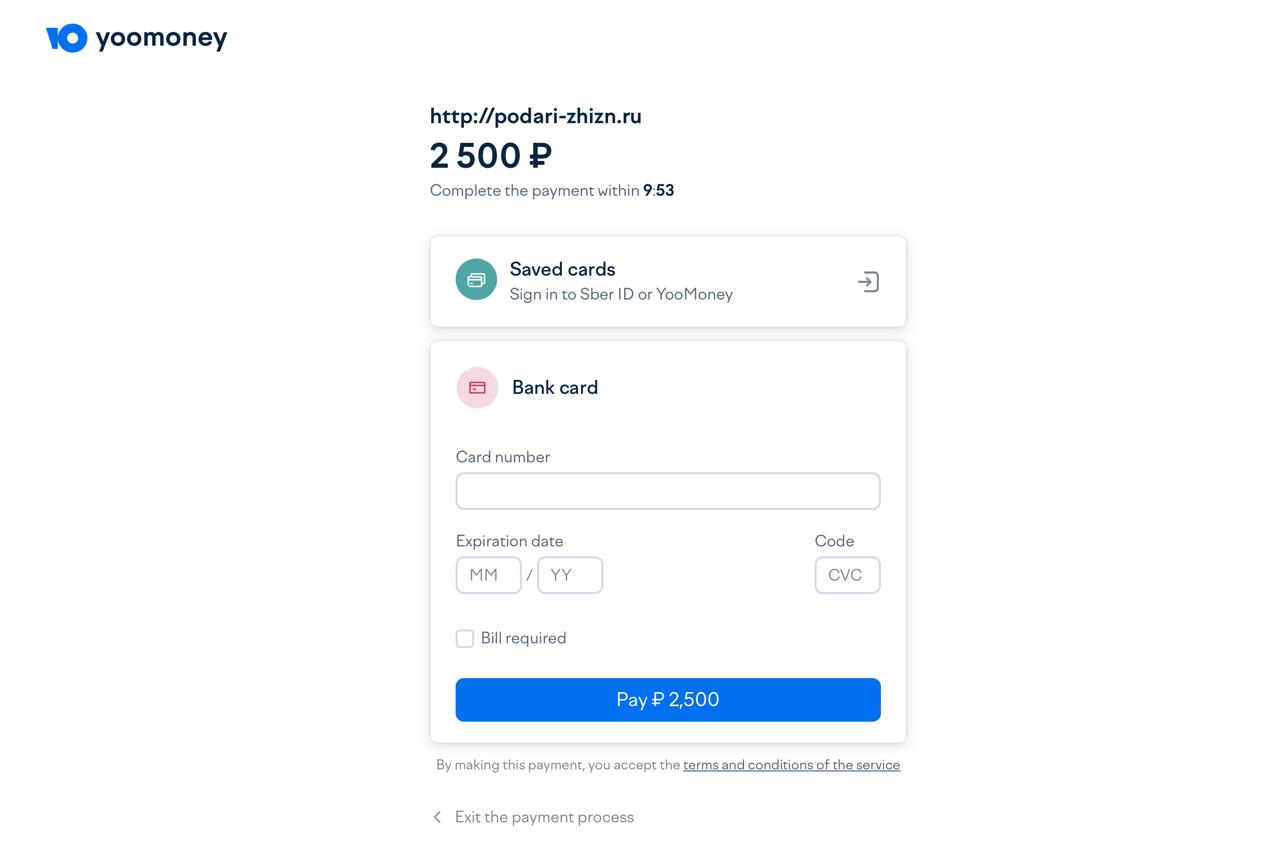The width and height of the screenshot is (1280, 849).
Task: Click the pink Bank card icon
Action: pyautogui.click(x=477, y=388)
